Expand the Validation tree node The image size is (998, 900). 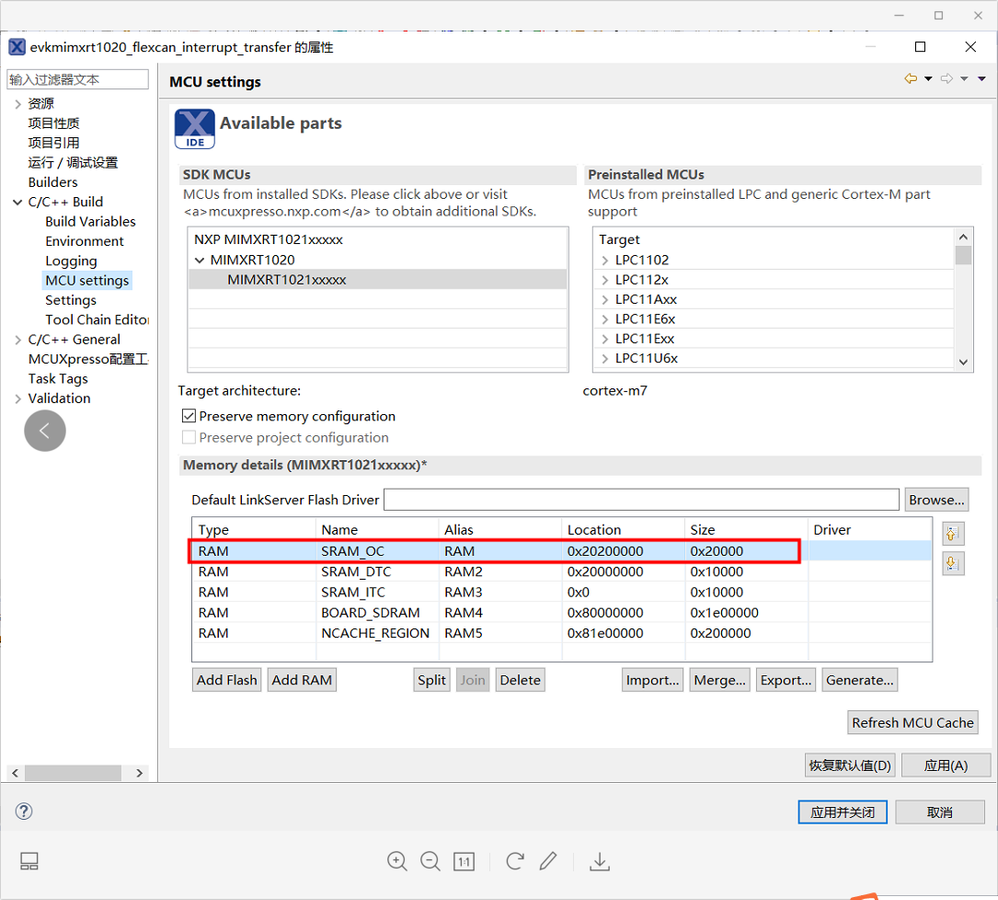point(18,399)
